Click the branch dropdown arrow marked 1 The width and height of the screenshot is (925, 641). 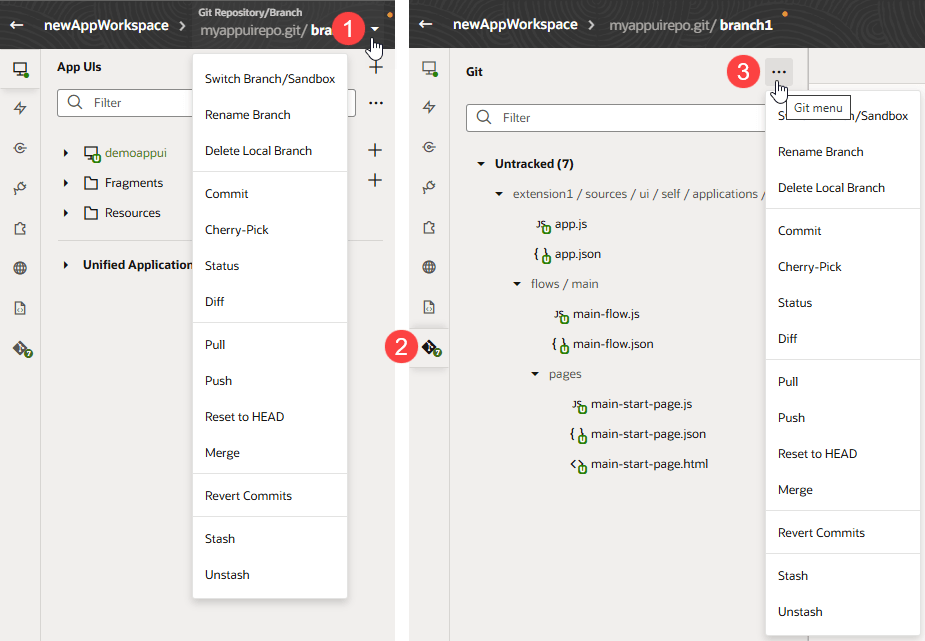pos(375,29)
